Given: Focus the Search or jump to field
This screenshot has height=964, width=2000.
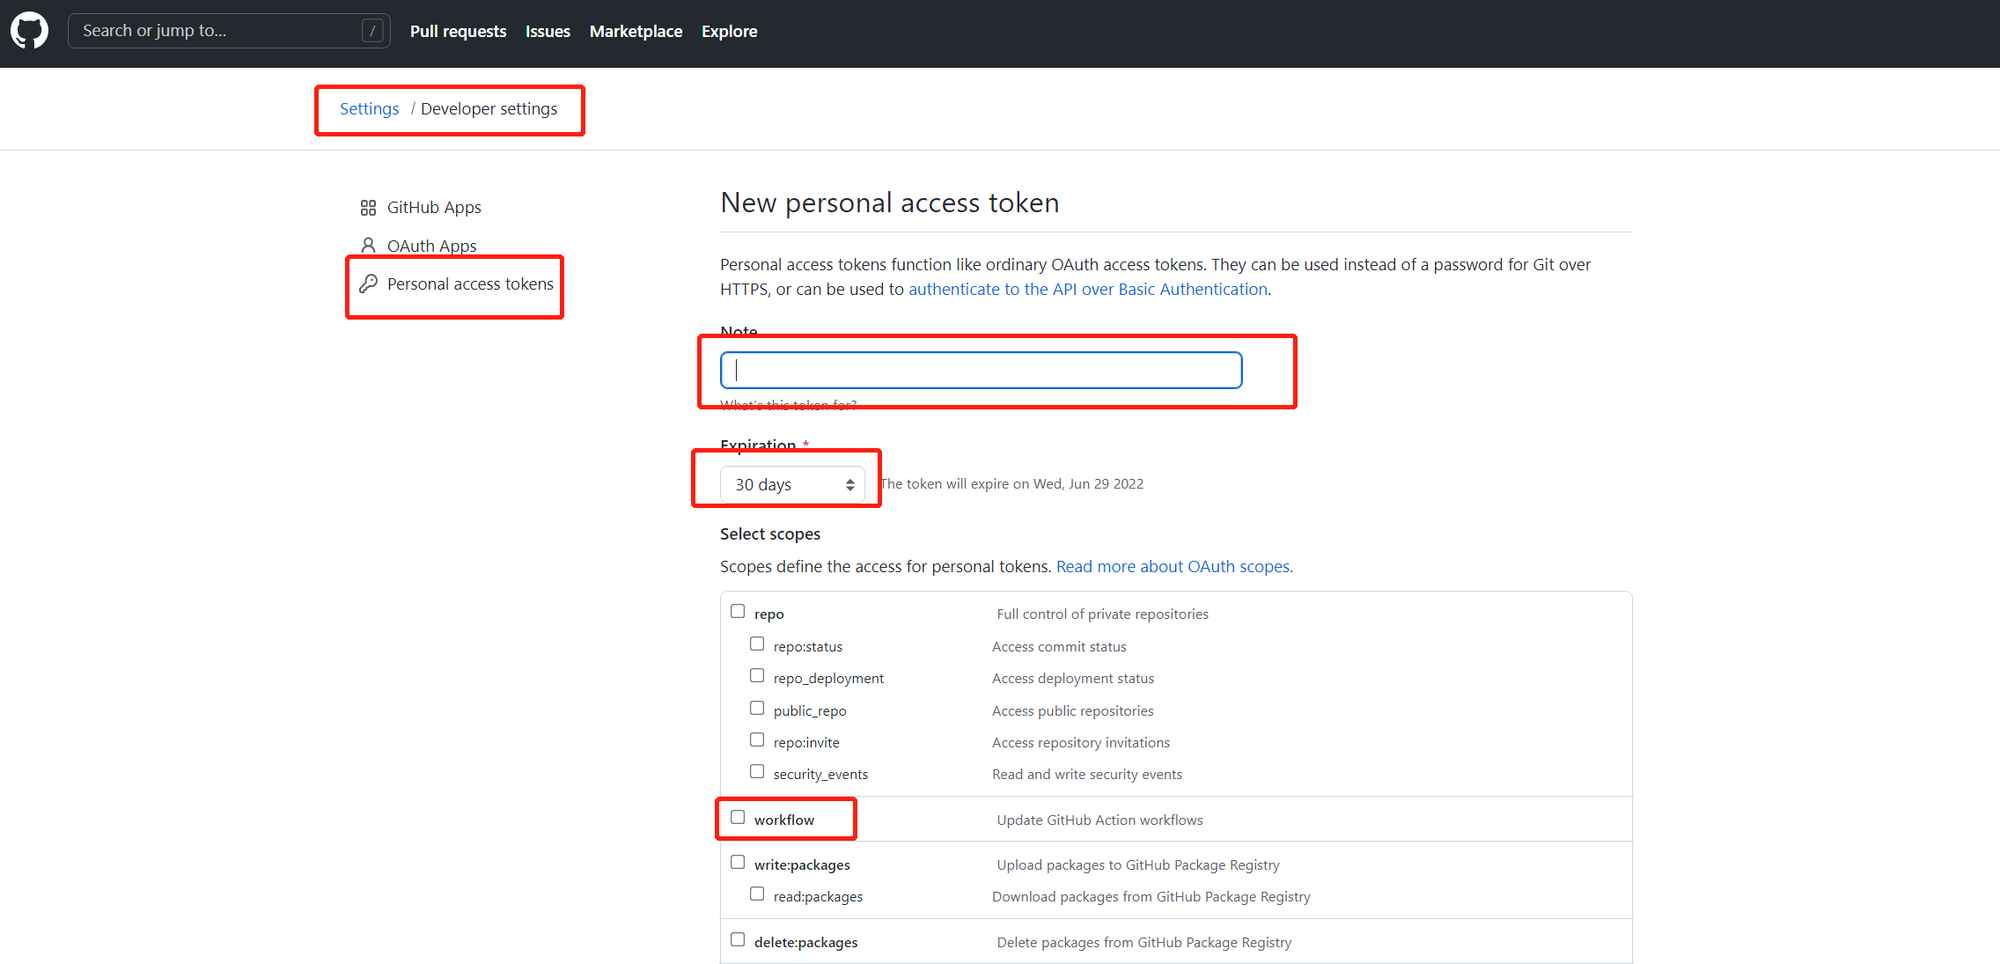Looking at the screenshot, I should (x=229, y=31).
